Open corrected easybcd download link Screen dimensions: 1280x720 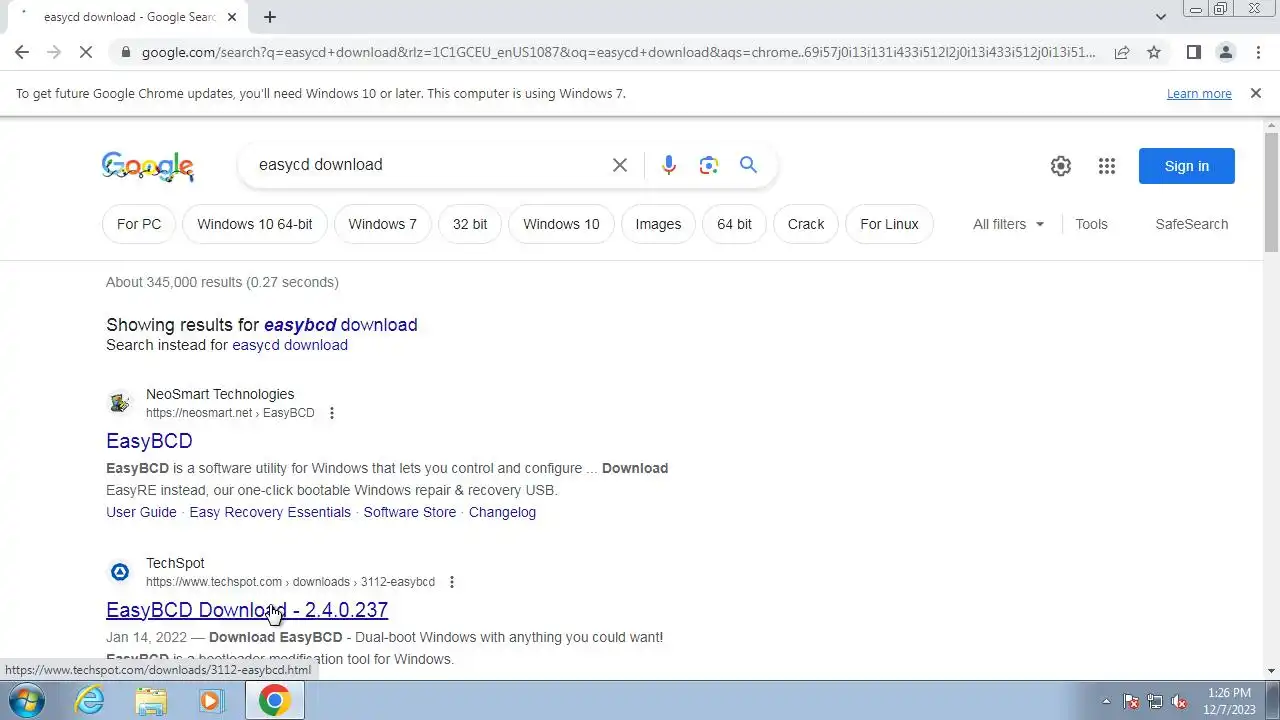coord(341,325)
